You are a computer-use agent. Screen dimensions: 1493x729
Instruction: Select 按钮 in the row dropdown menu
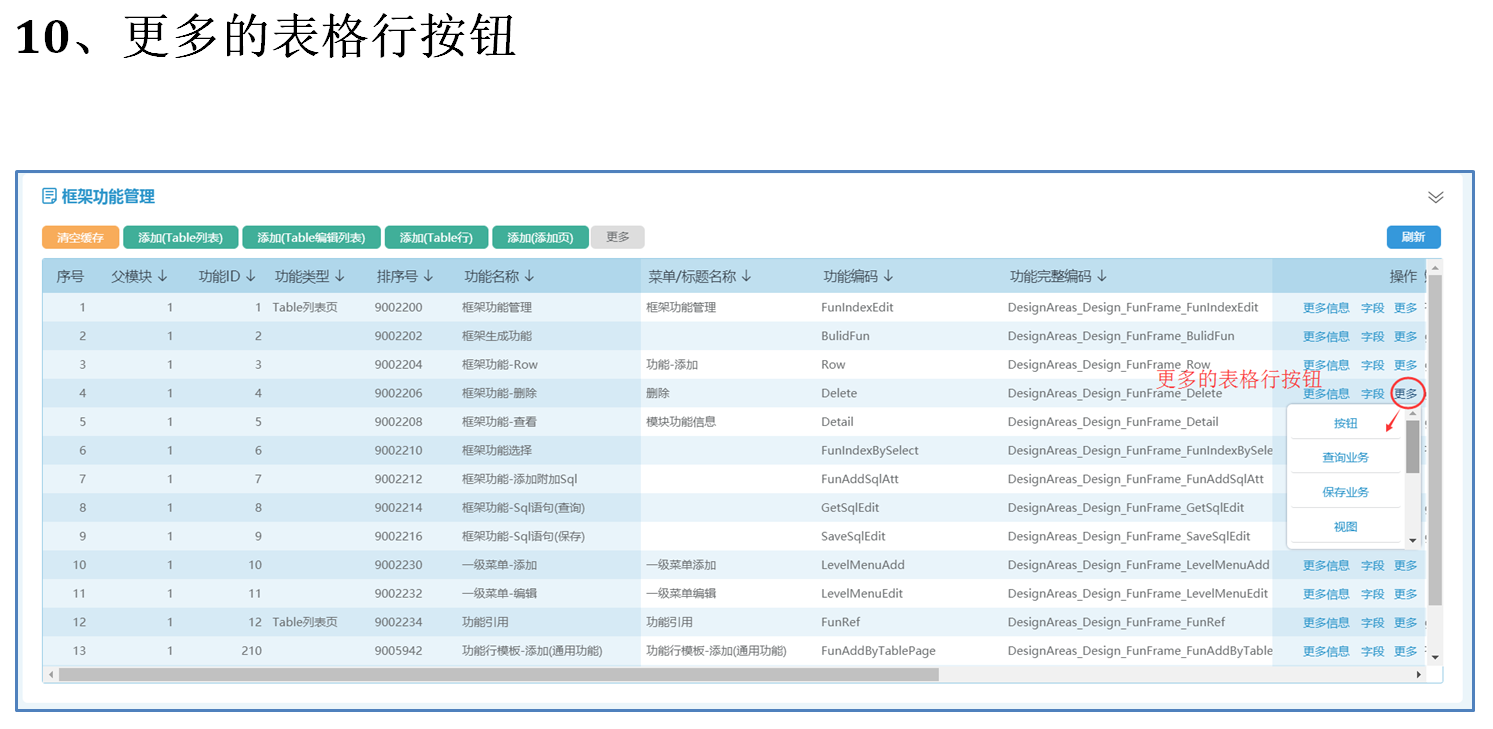point(1346,423)
